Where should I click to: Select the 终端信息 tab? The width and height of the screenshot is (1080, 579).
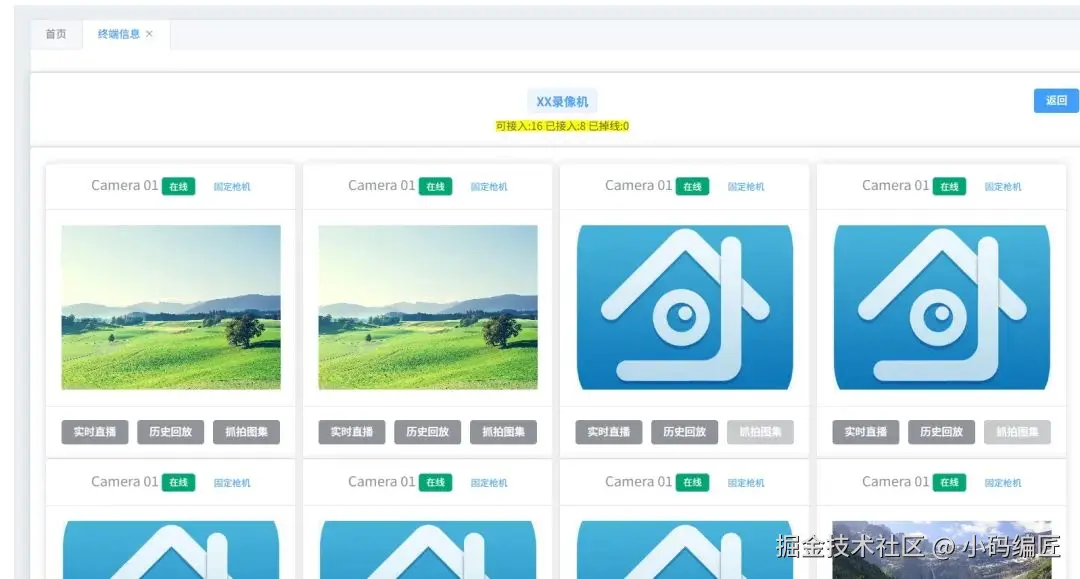coord(118,34)
